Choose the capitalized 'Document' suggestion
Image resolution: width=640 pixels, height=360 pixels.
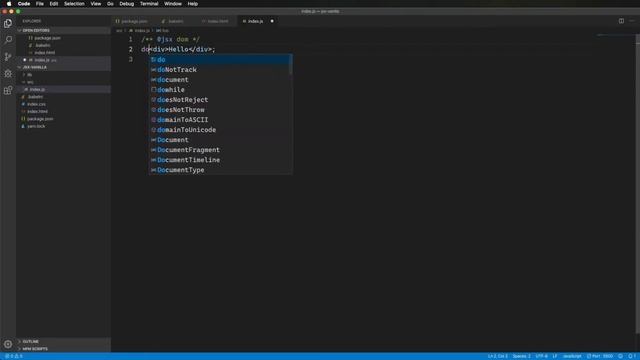pos(220,140)
